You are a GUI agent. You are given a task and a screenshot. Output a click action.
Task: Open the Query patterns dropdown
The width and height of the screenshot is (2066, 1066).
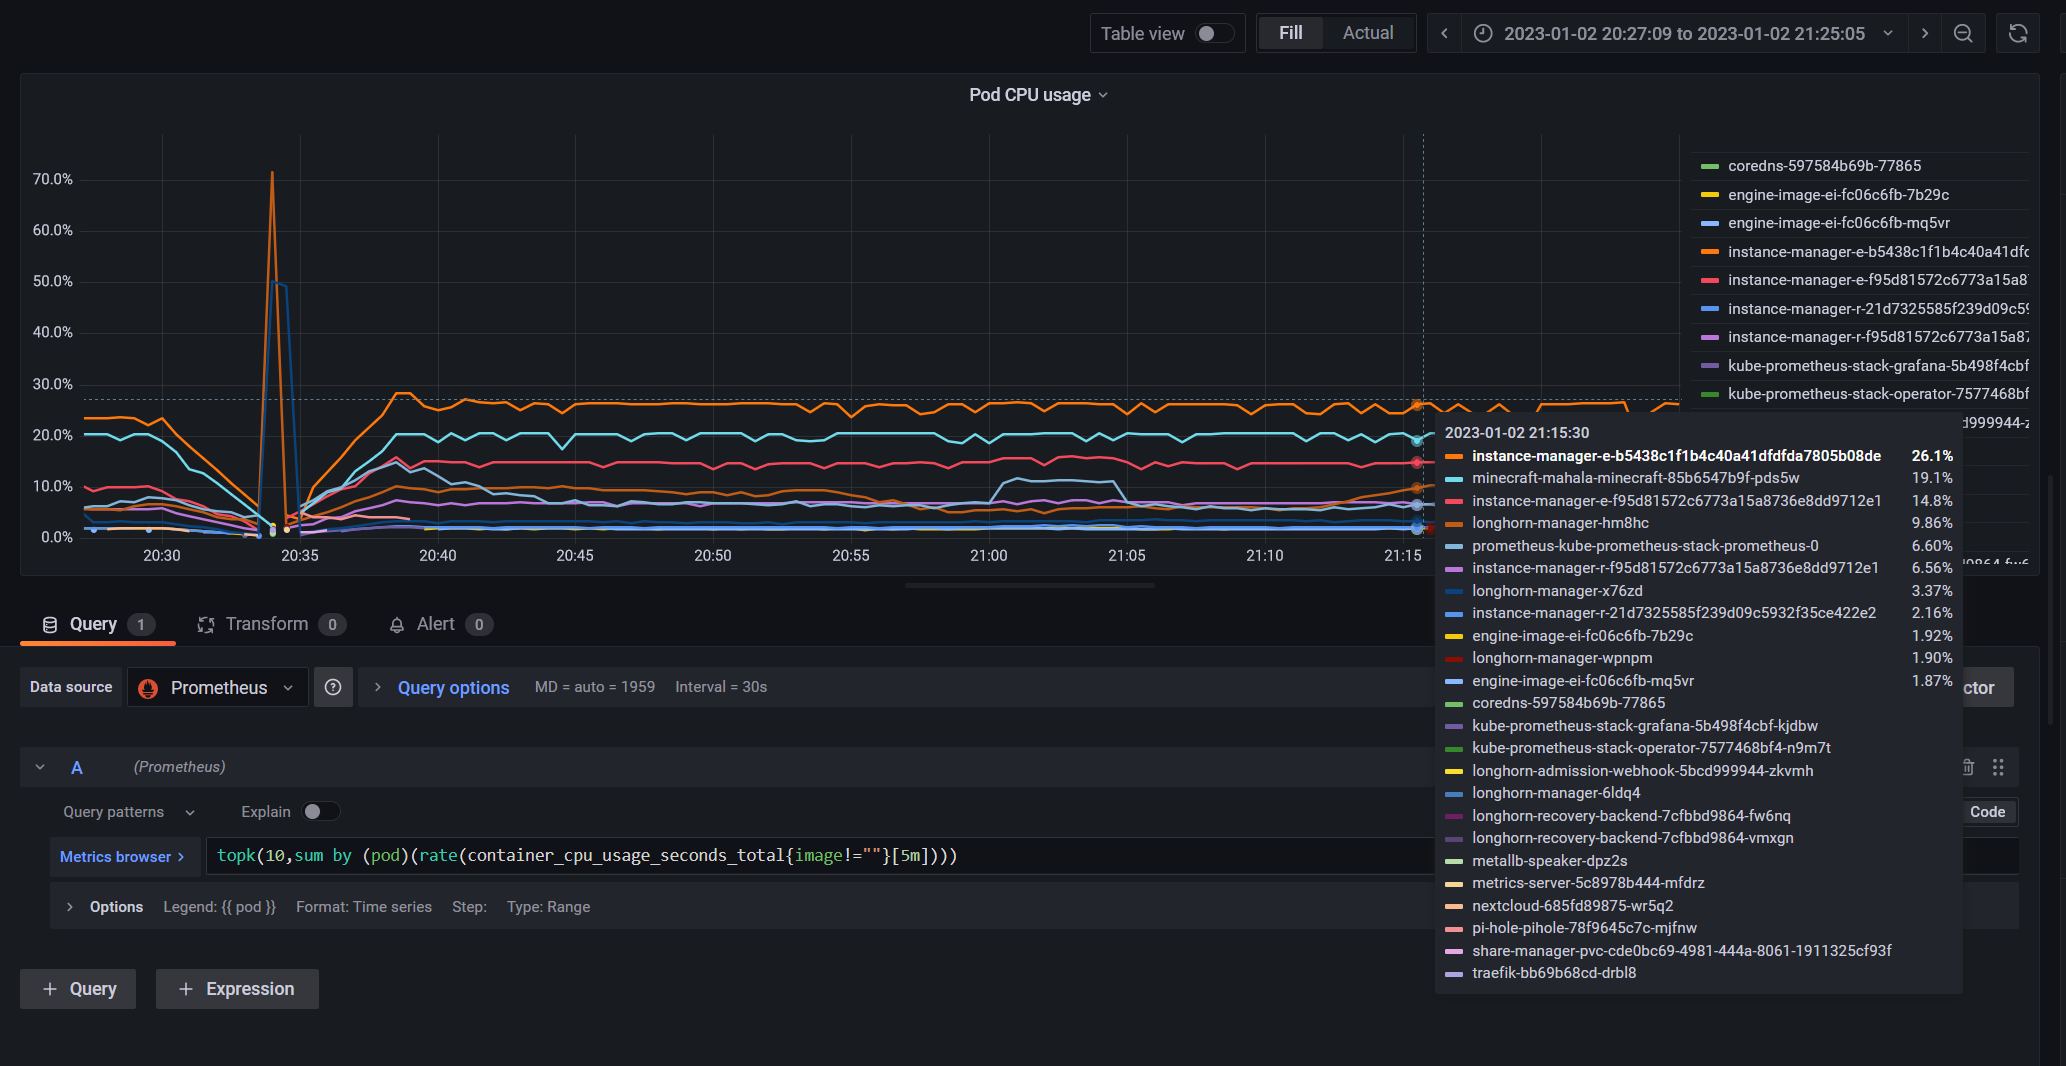pos(126,812)
